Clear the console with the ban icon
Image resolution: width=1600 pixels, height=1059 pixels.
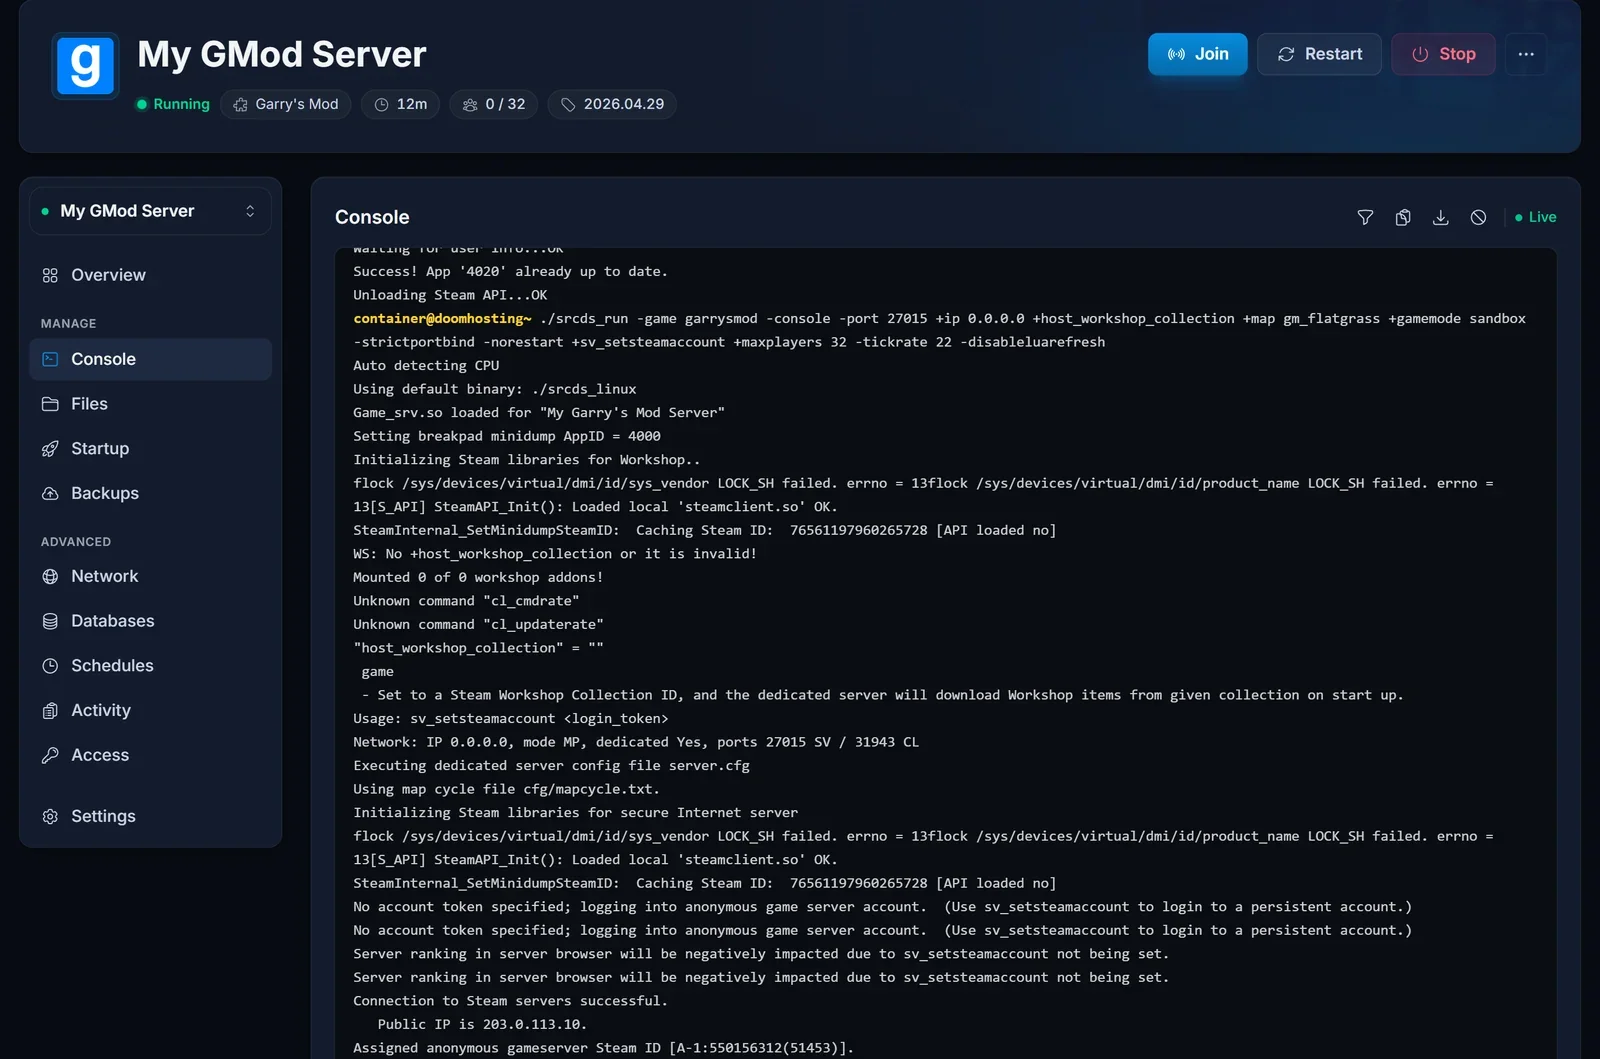(x=1478, y=217)
